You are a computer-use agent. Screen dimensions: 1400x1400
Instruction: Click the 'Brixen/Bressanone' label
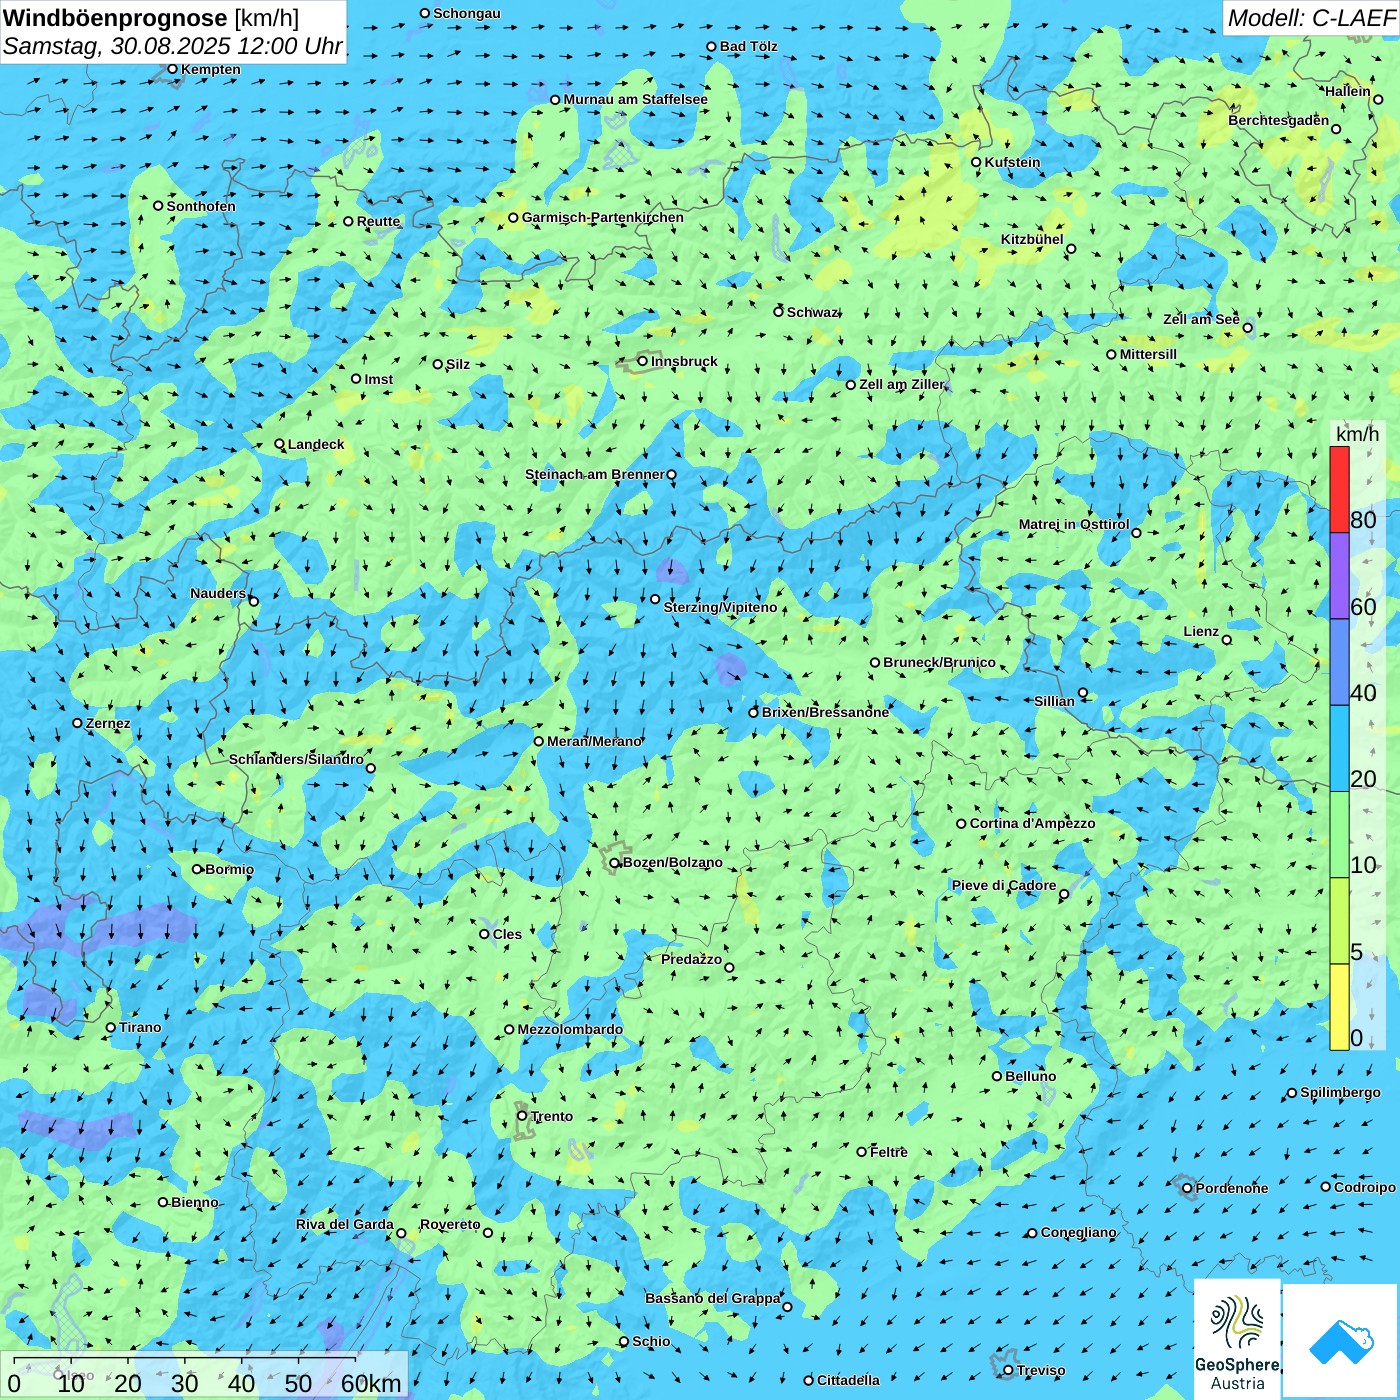(825, 712)
